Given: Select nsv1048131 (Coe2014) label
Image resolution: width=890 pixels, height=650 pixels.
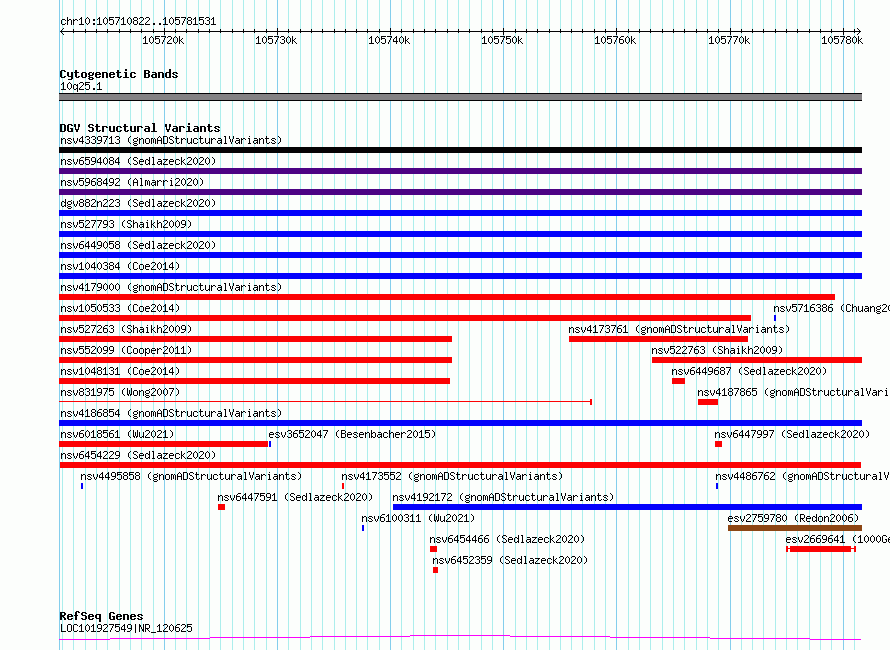Looking at the screenshot, I should click(x=120, y=371).
